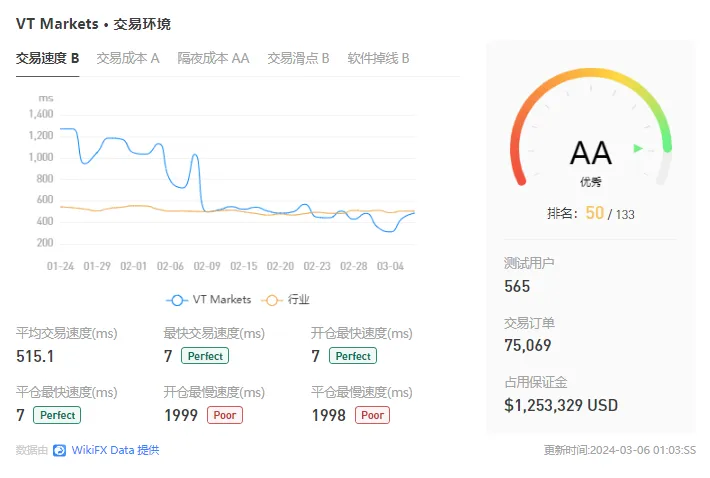Toggle the 行业 legend series

click(x=286, y=300)
